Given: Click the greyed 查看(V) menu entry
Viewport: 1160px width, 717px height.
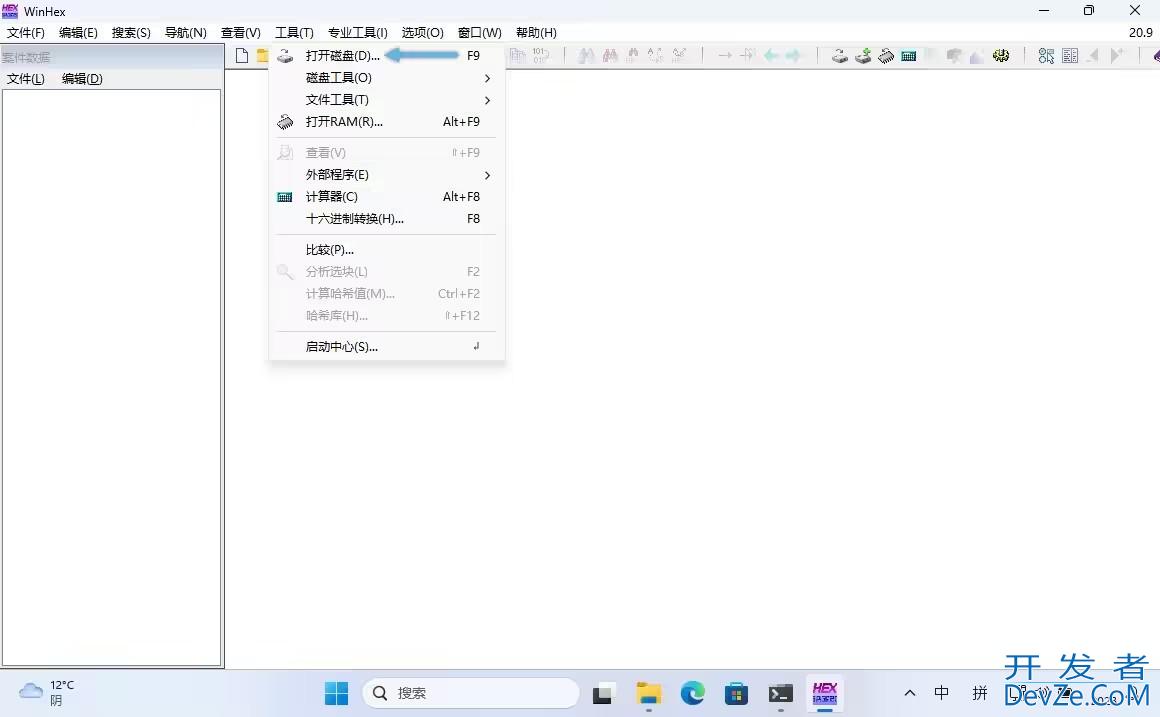Looking at the screenshot, I should [x=387, y=152].
